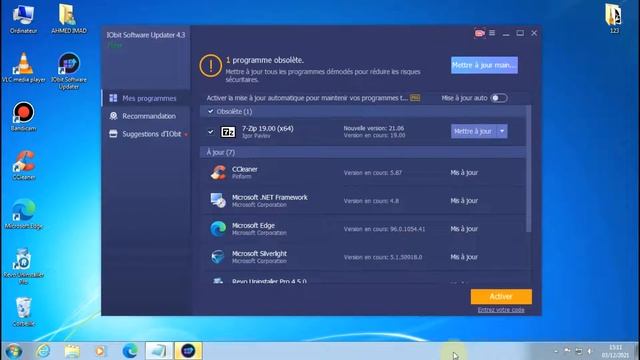
Task: Click Mis à jour status for Microsoft Silverlight
Action: [464, 257]
